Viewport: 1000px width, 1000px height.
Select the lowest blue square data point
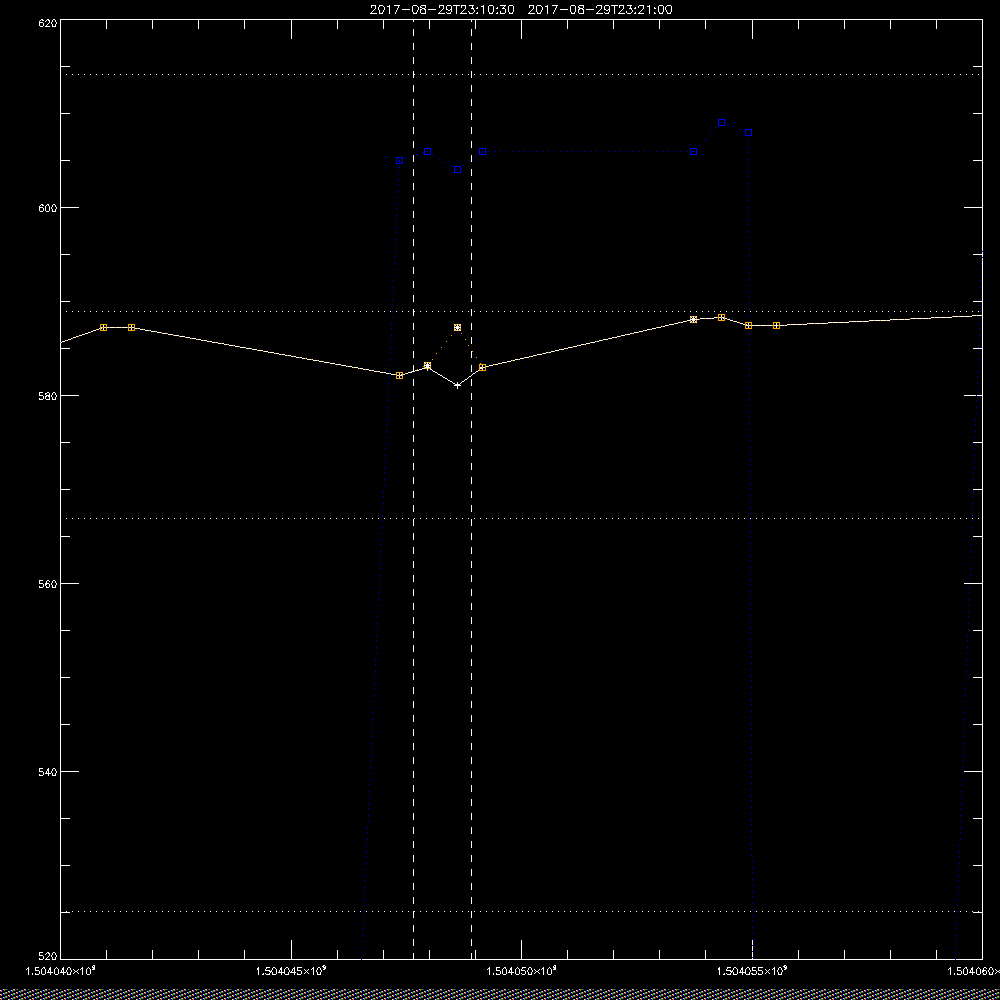[457, 170]
